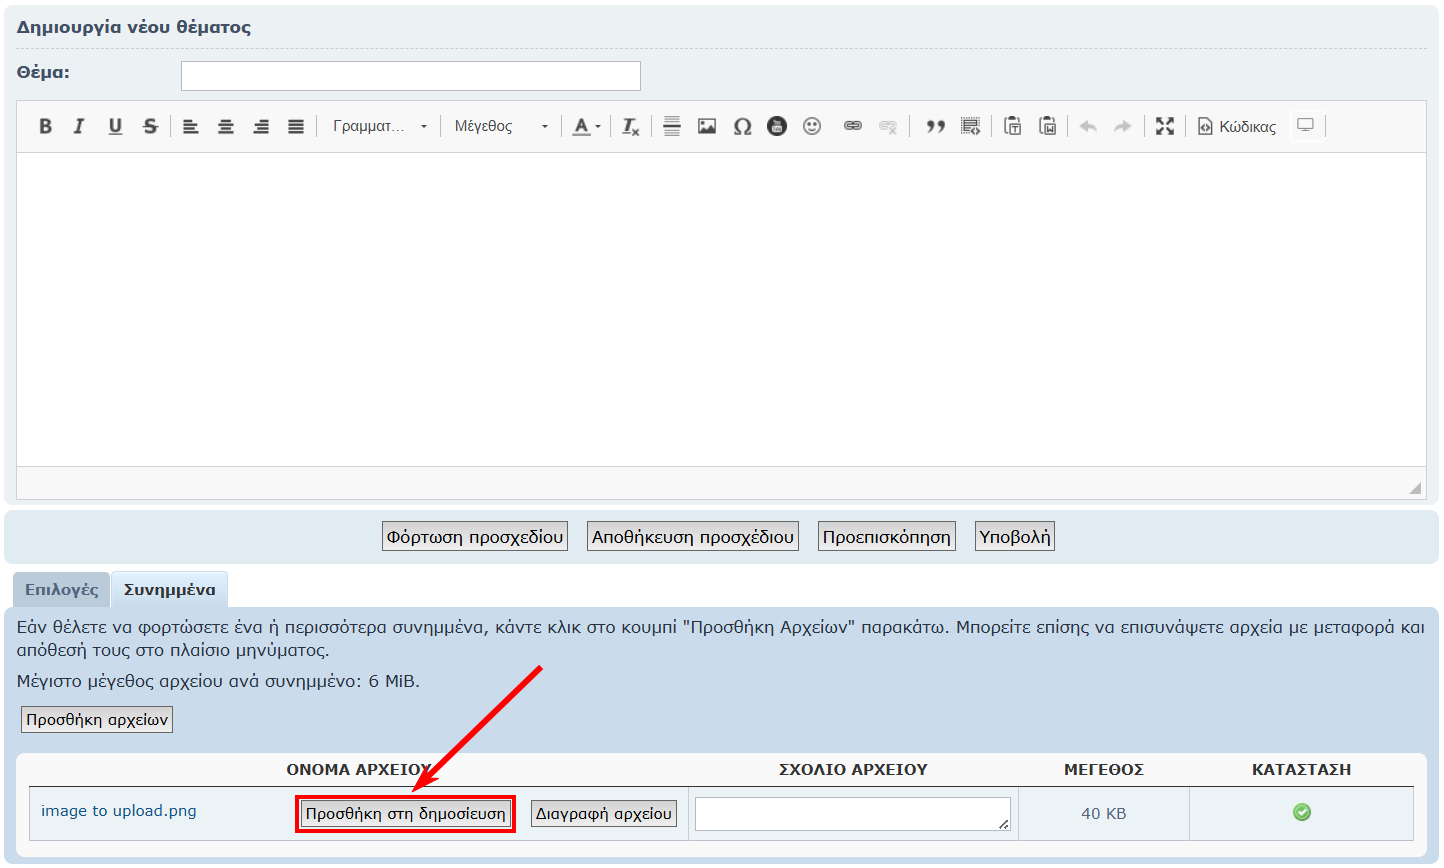
Task: Insert a code block
Action: tap(970, 126)
